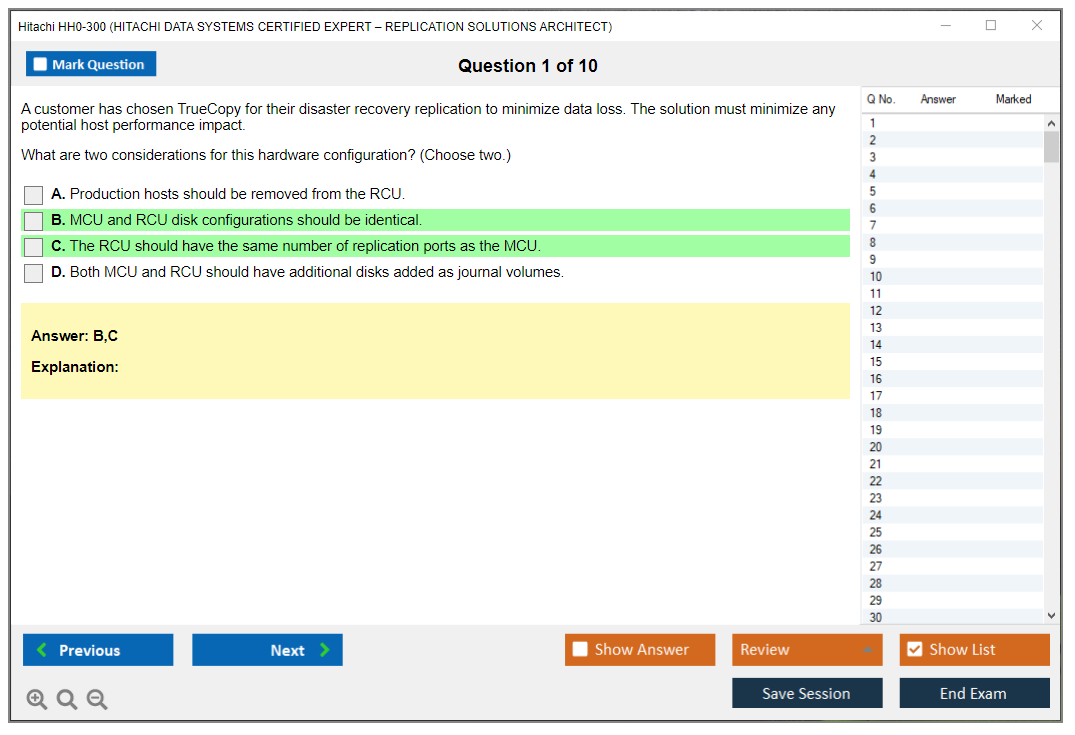Tick answer option D checkbox
The width and height of the screenshot is (1075, 735).
click(x=34, y=273)
